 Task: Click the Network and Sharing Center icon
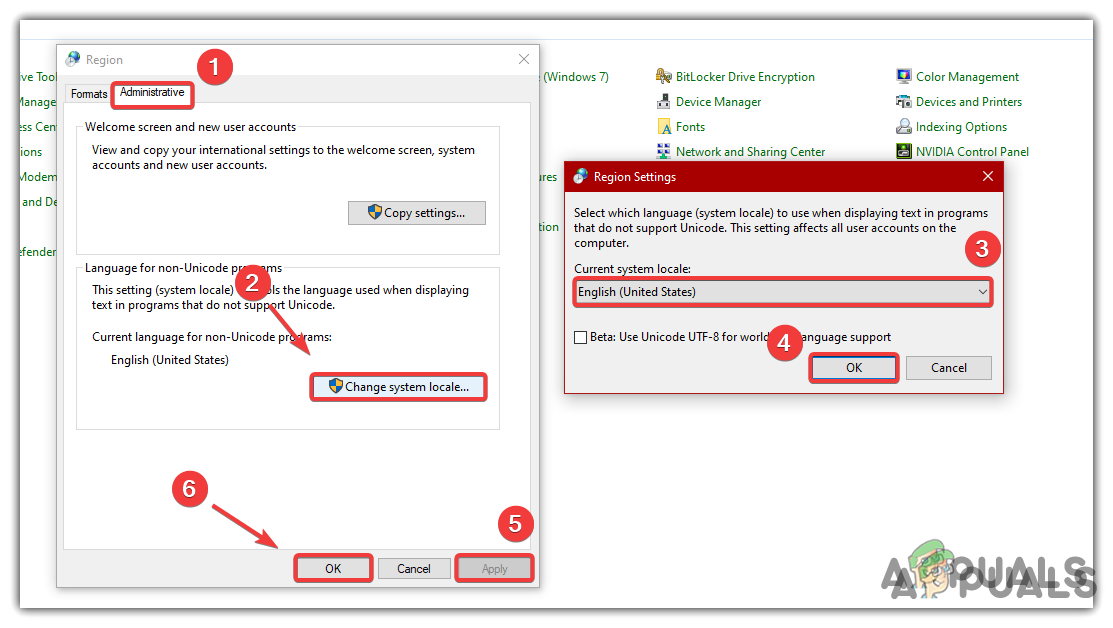pyautogui.click(x=664, y=151)
